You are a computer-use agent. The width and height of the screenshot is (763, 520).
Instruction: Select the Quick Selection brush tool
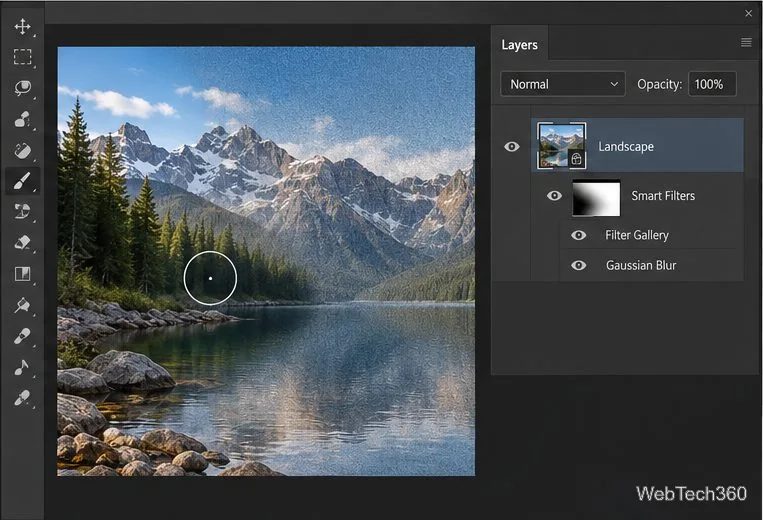tap(22, 119)
